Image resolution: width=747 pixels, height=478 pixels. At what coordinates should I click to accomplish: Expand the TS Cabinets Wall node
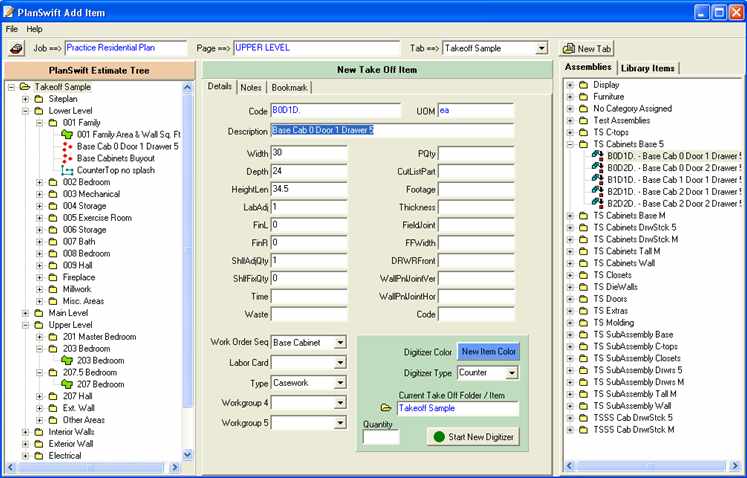(x=570, y=263)
